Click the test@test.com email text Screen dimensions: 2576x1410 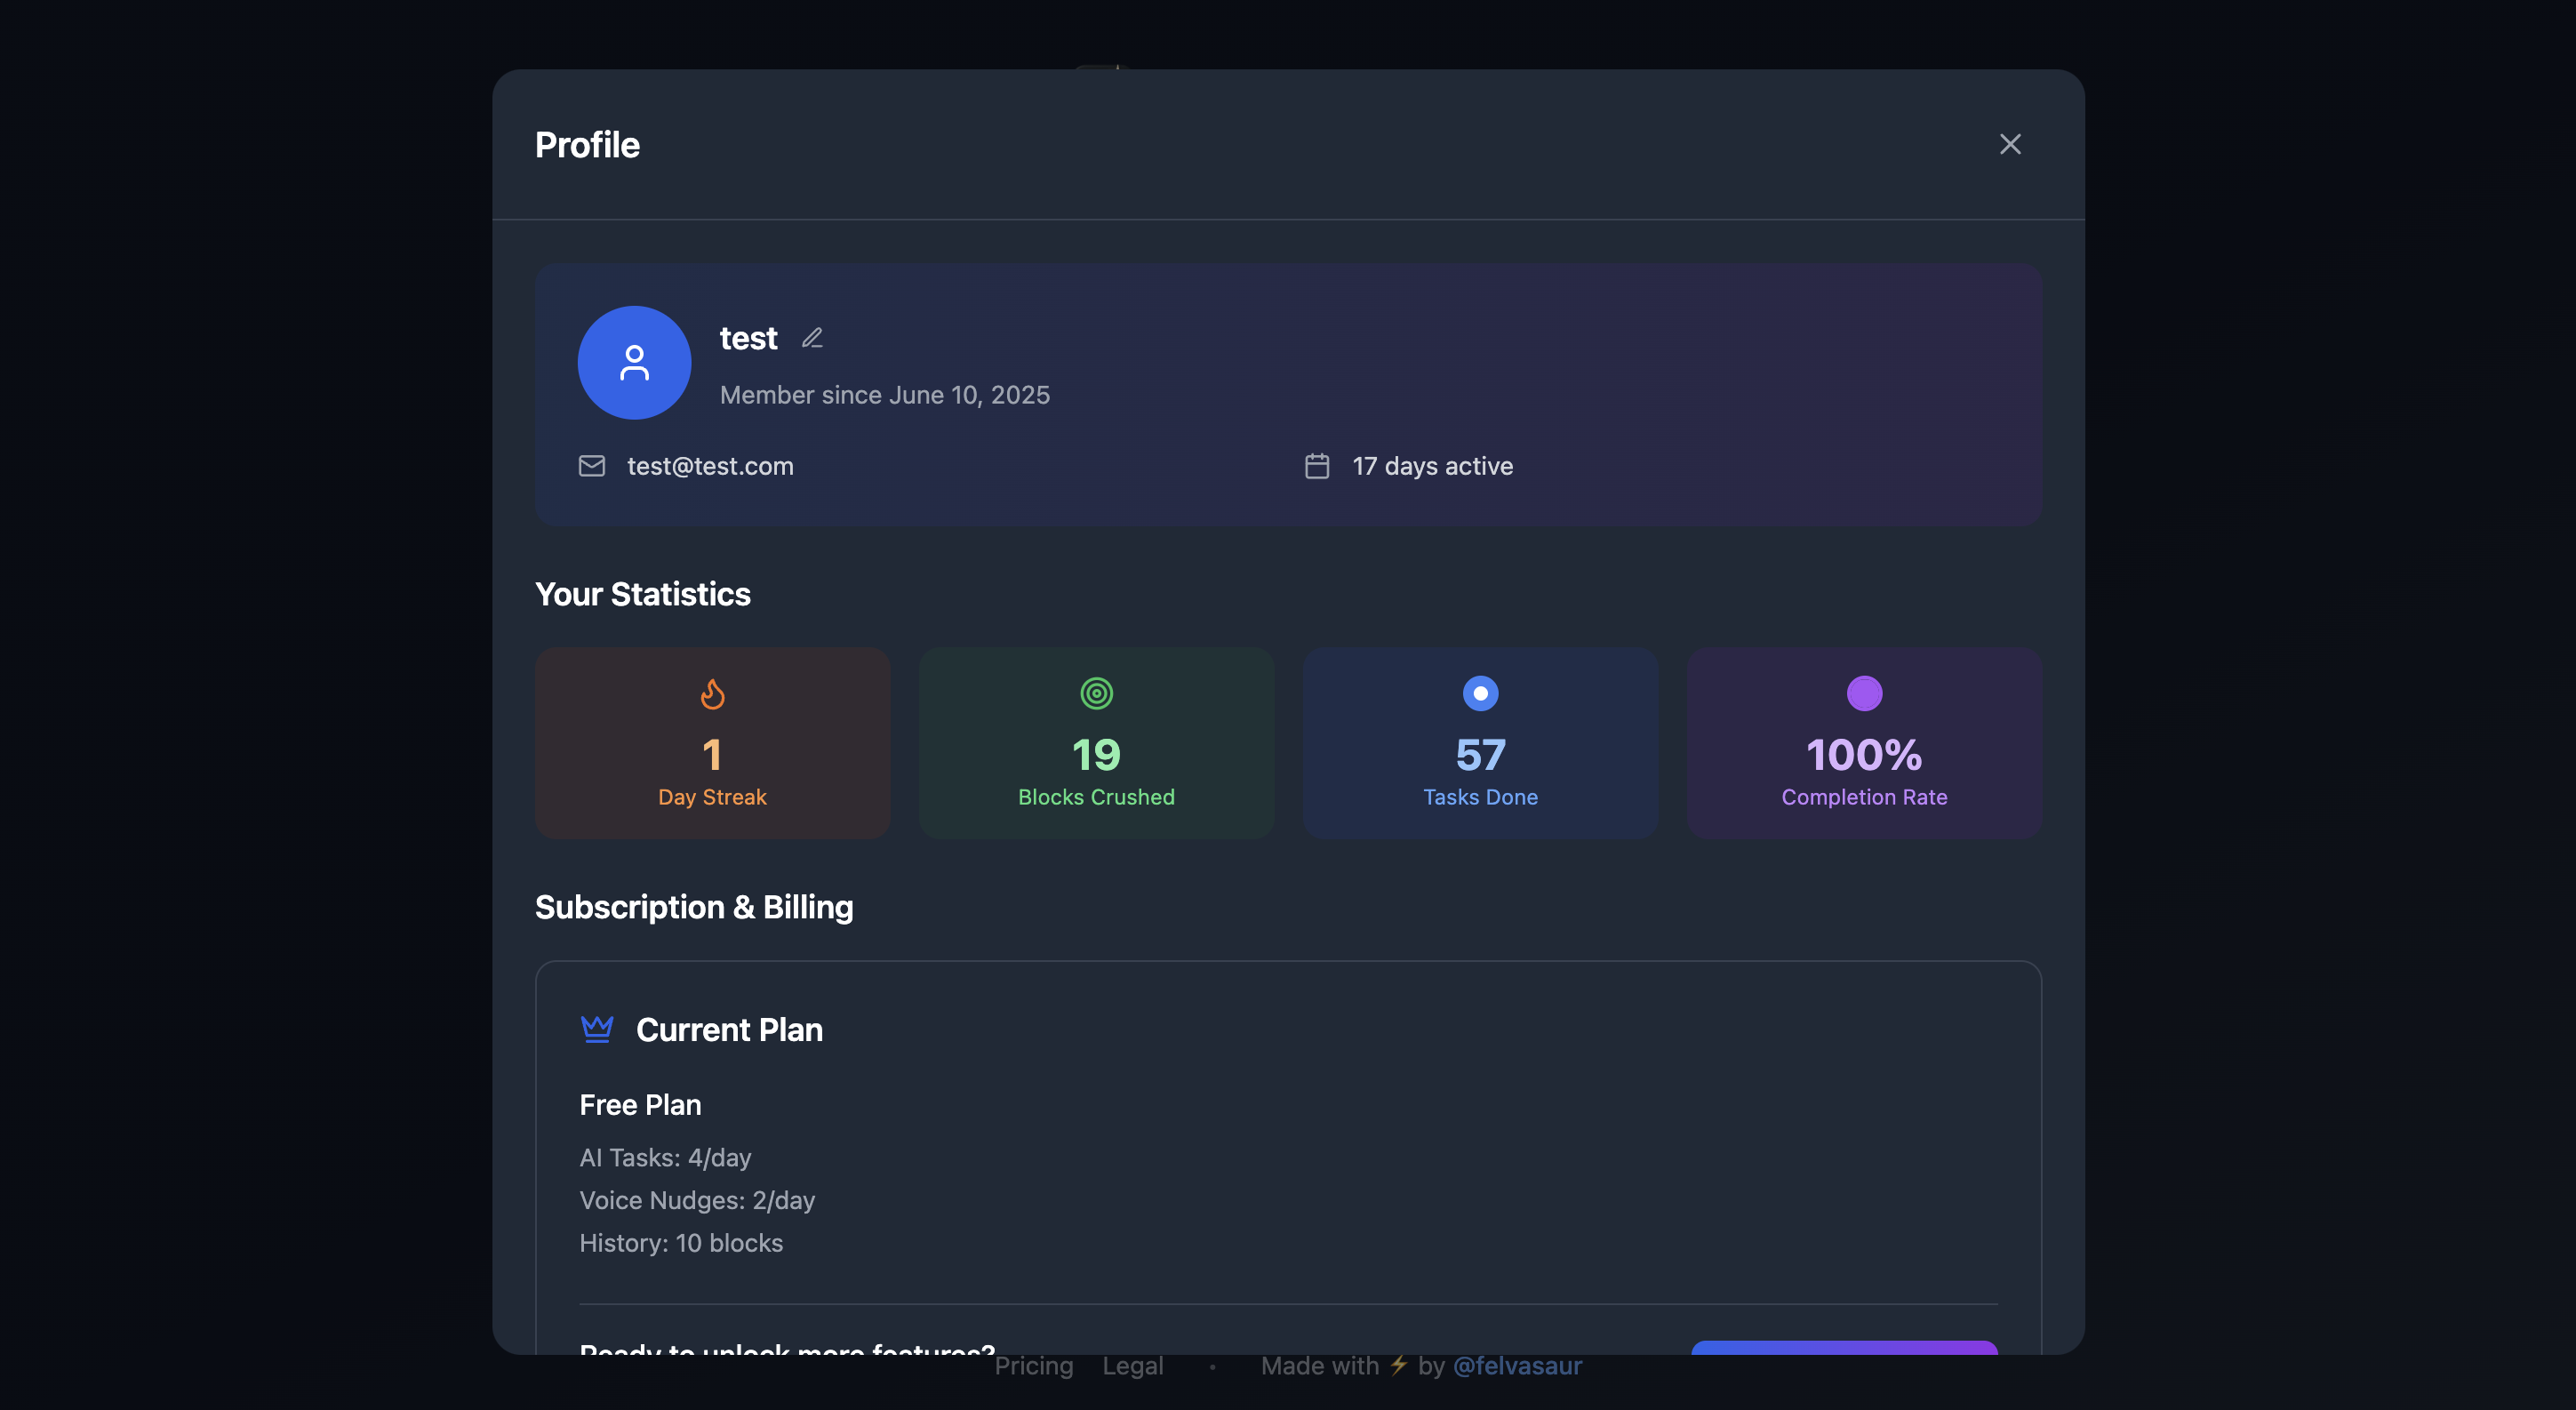coord(710,466)
